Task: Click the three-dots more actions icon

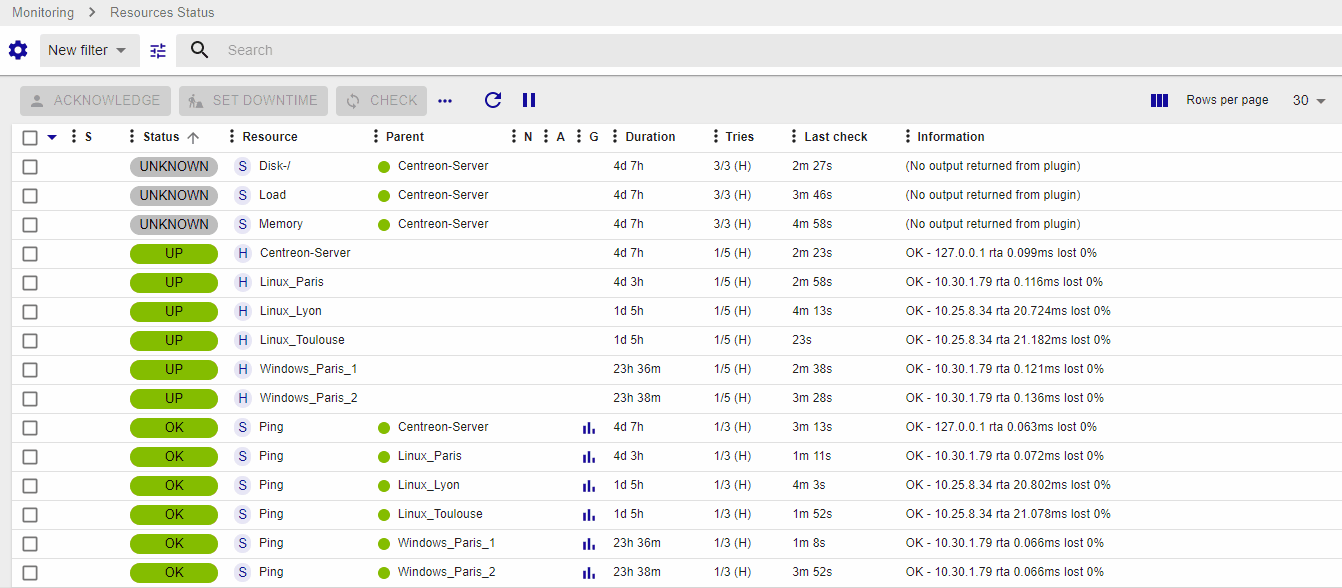Action: point(445,100)
